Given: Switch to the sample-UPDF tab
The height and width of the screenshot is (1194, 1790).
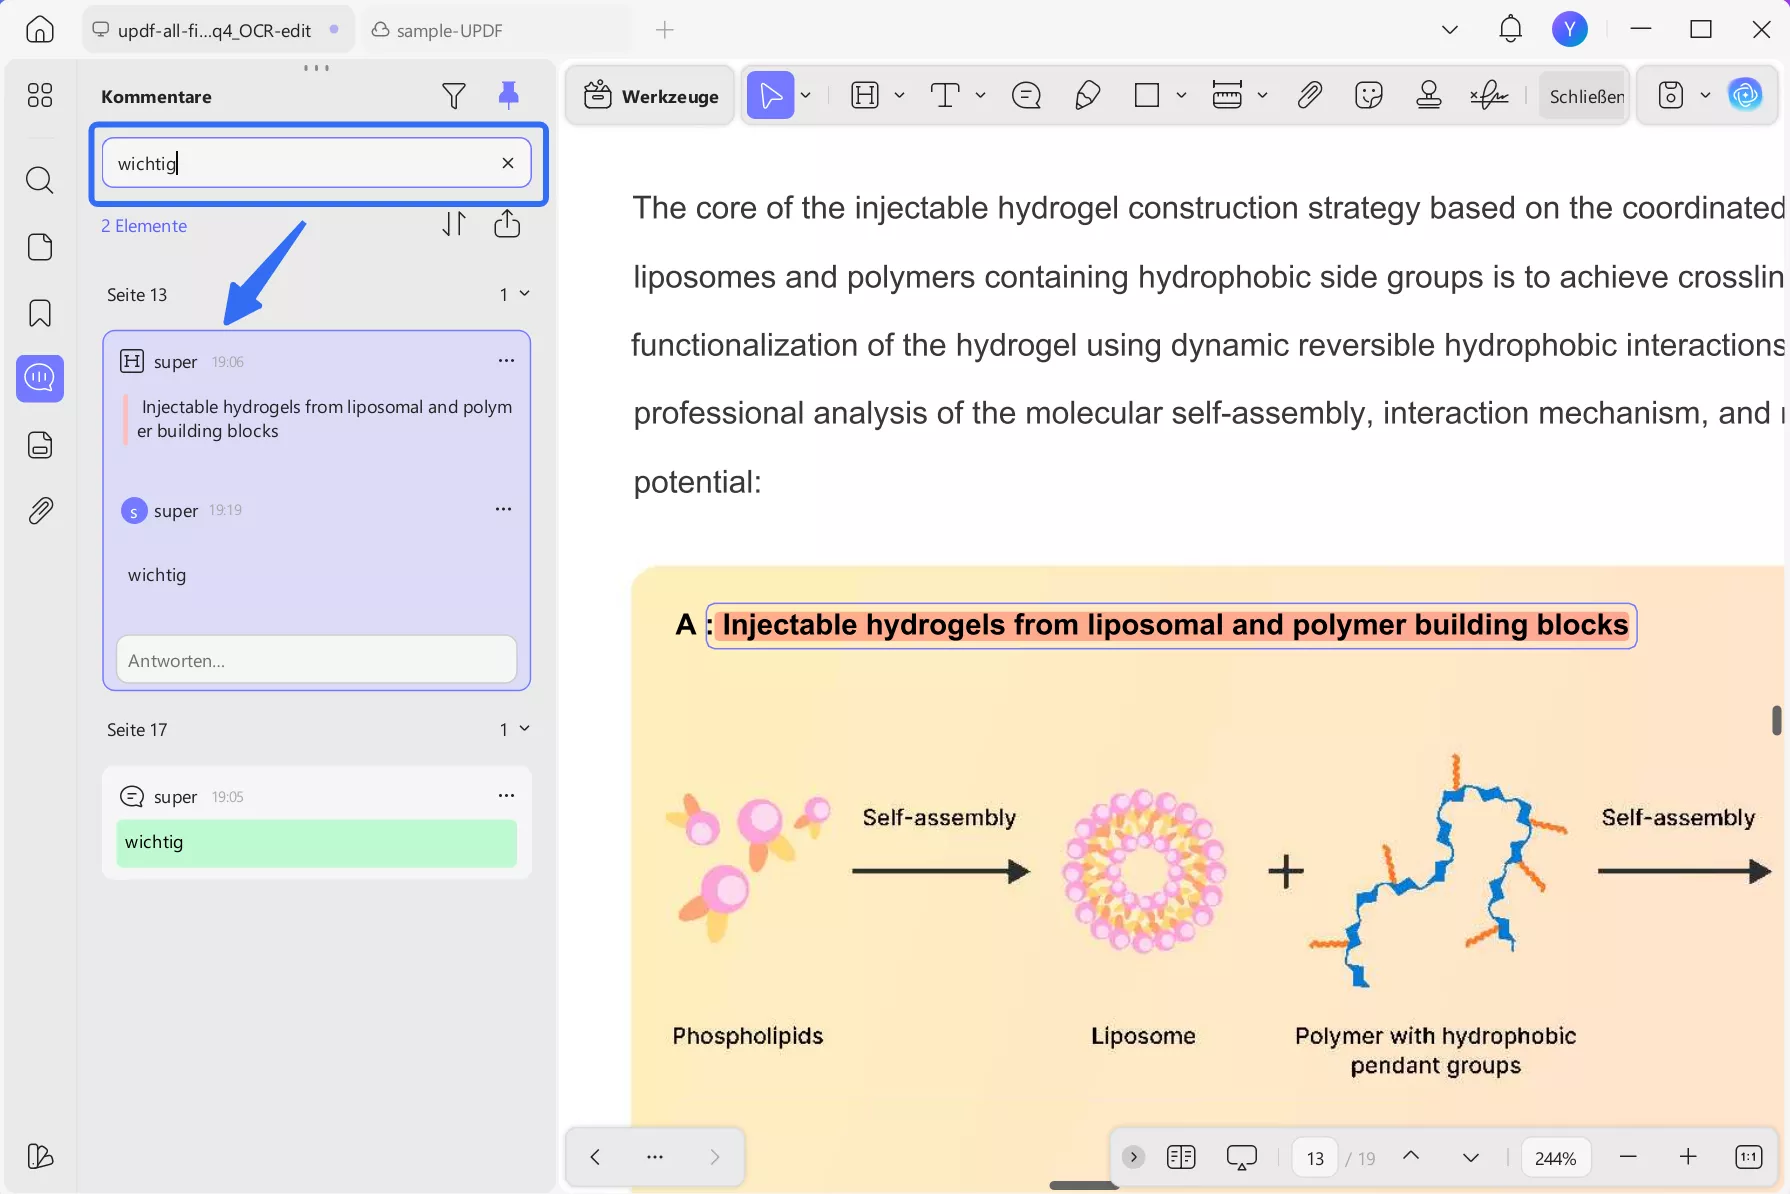Looking at the screenshot, I should tap(449, 30).
